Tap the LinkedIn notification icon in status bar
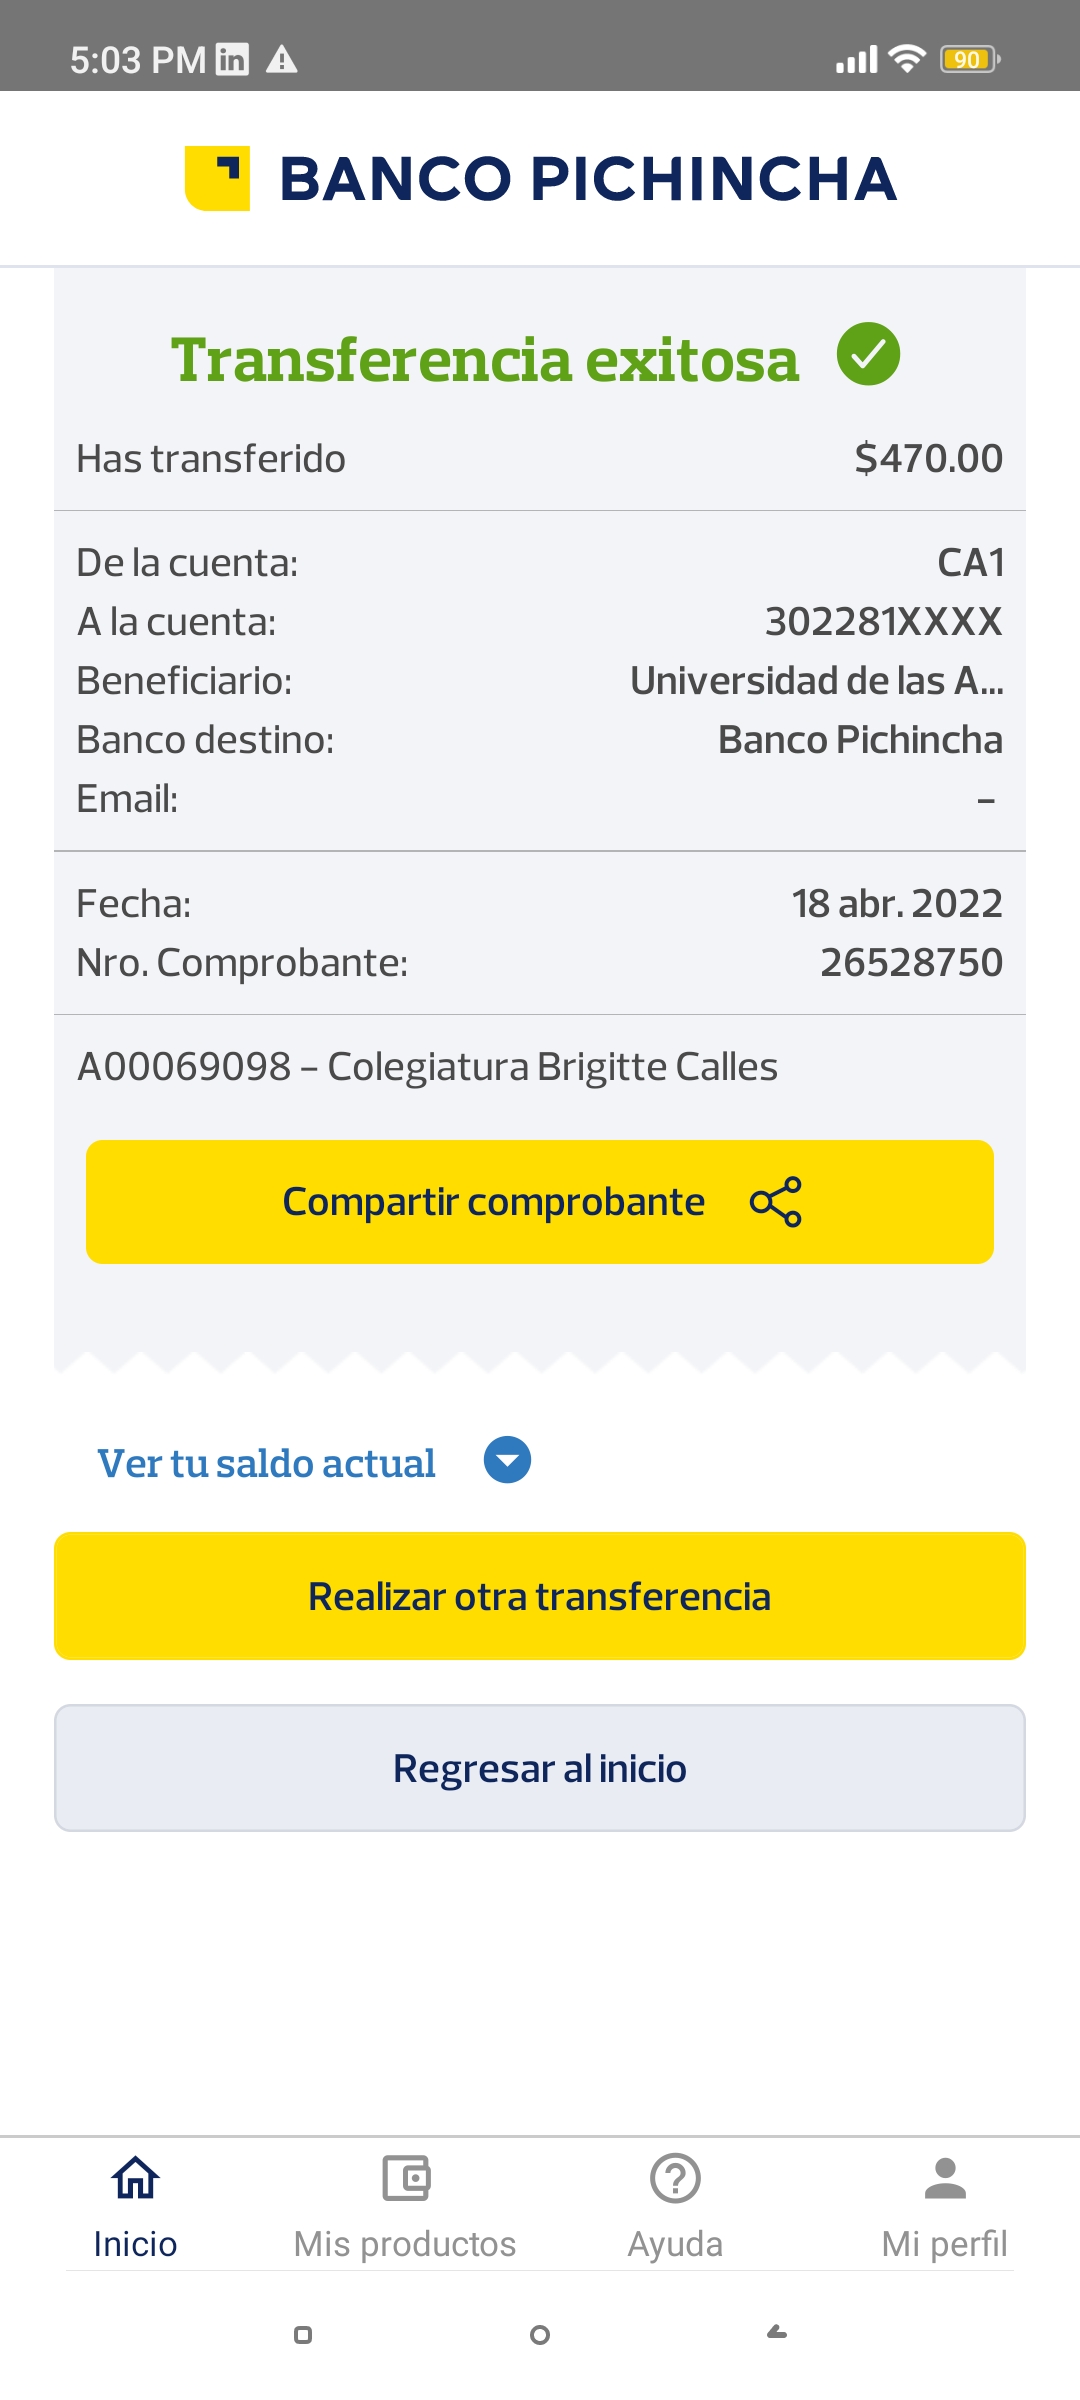 click(x=232, y=60)
